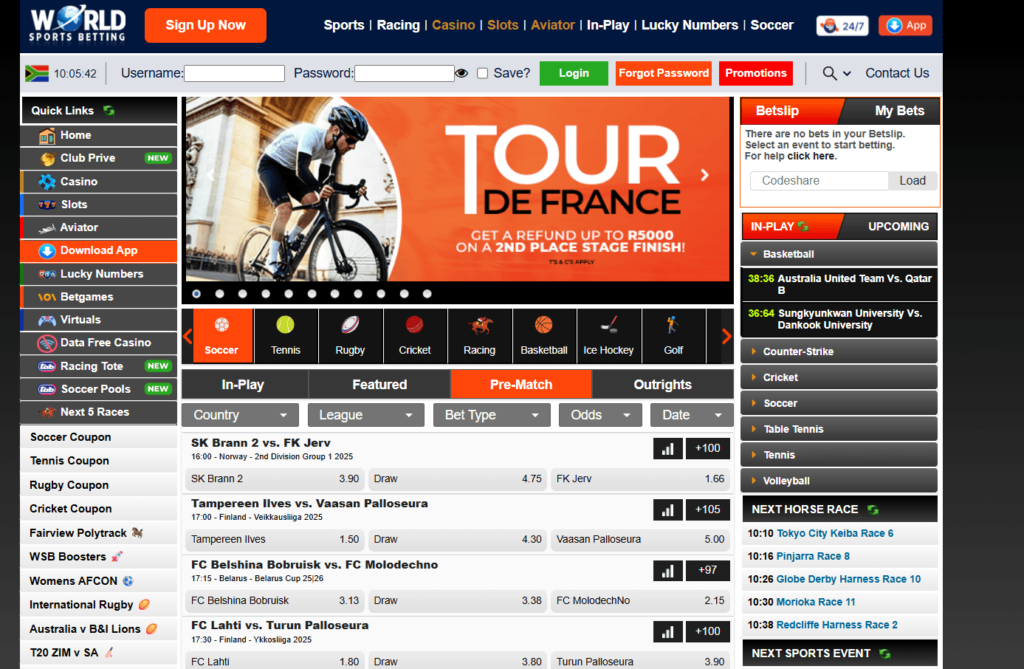
Task: Focus the Username input field
Action: pos(234,73)
